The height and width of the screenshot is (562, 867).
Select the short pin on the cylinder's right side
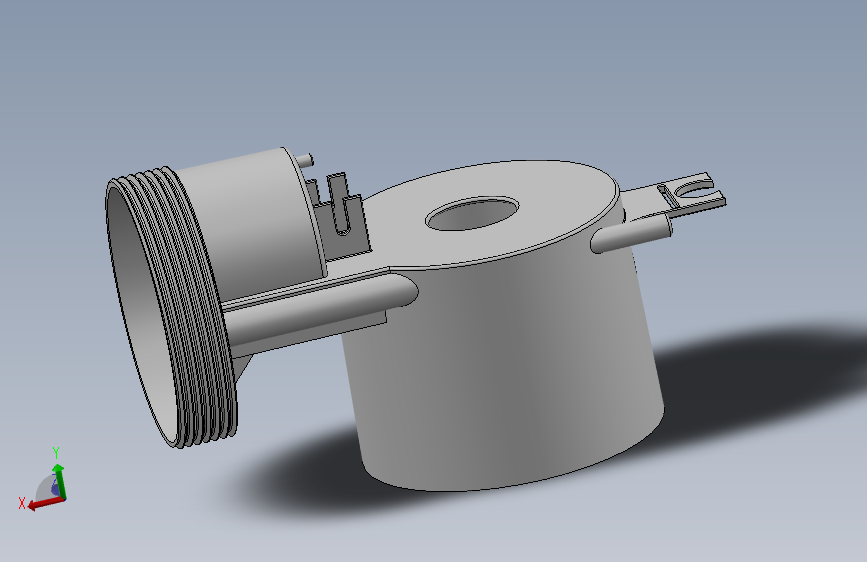630,233
